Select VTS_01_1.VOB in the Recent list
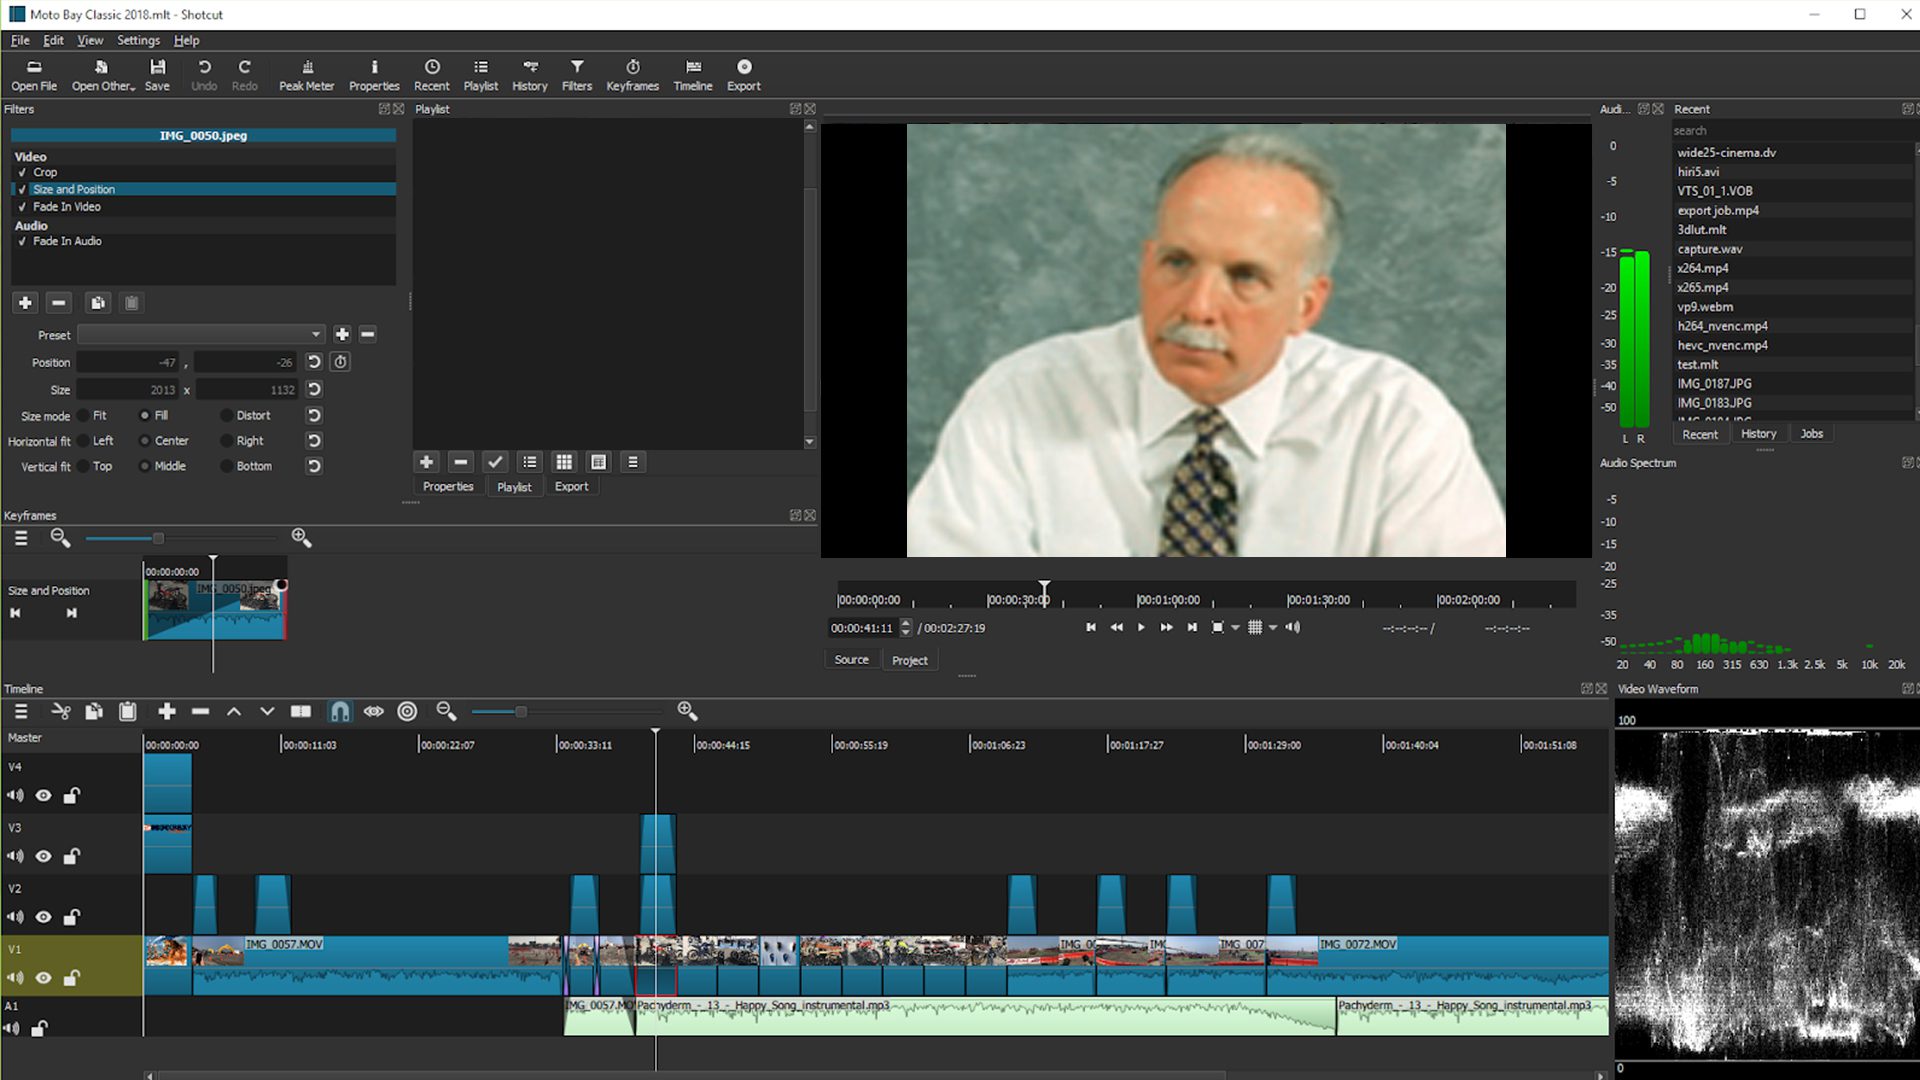 [x=1714, y=190]
